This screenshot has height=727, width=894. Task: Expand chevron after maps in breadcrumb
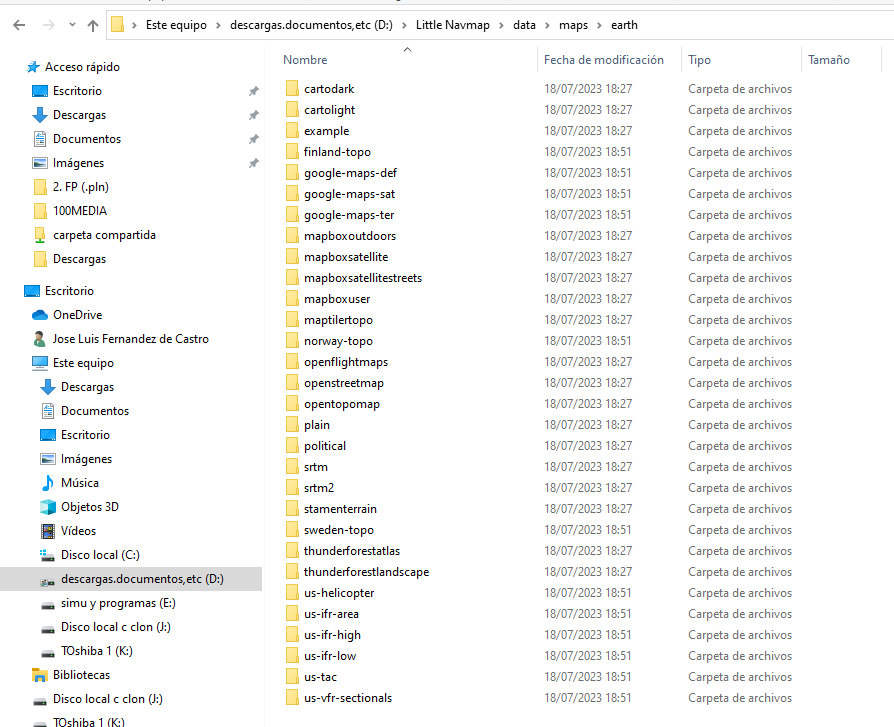tap(599, 25)
